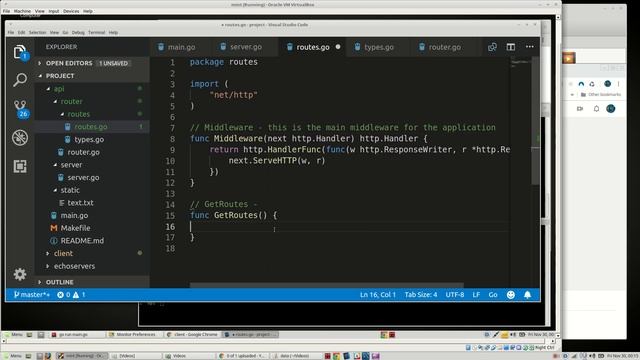Image resolution: width=640 pixels, height=360 pixels.
Task: Click the editor vertical scrollbar thumb
Action: pyautogui.click(x=536, y=121)
